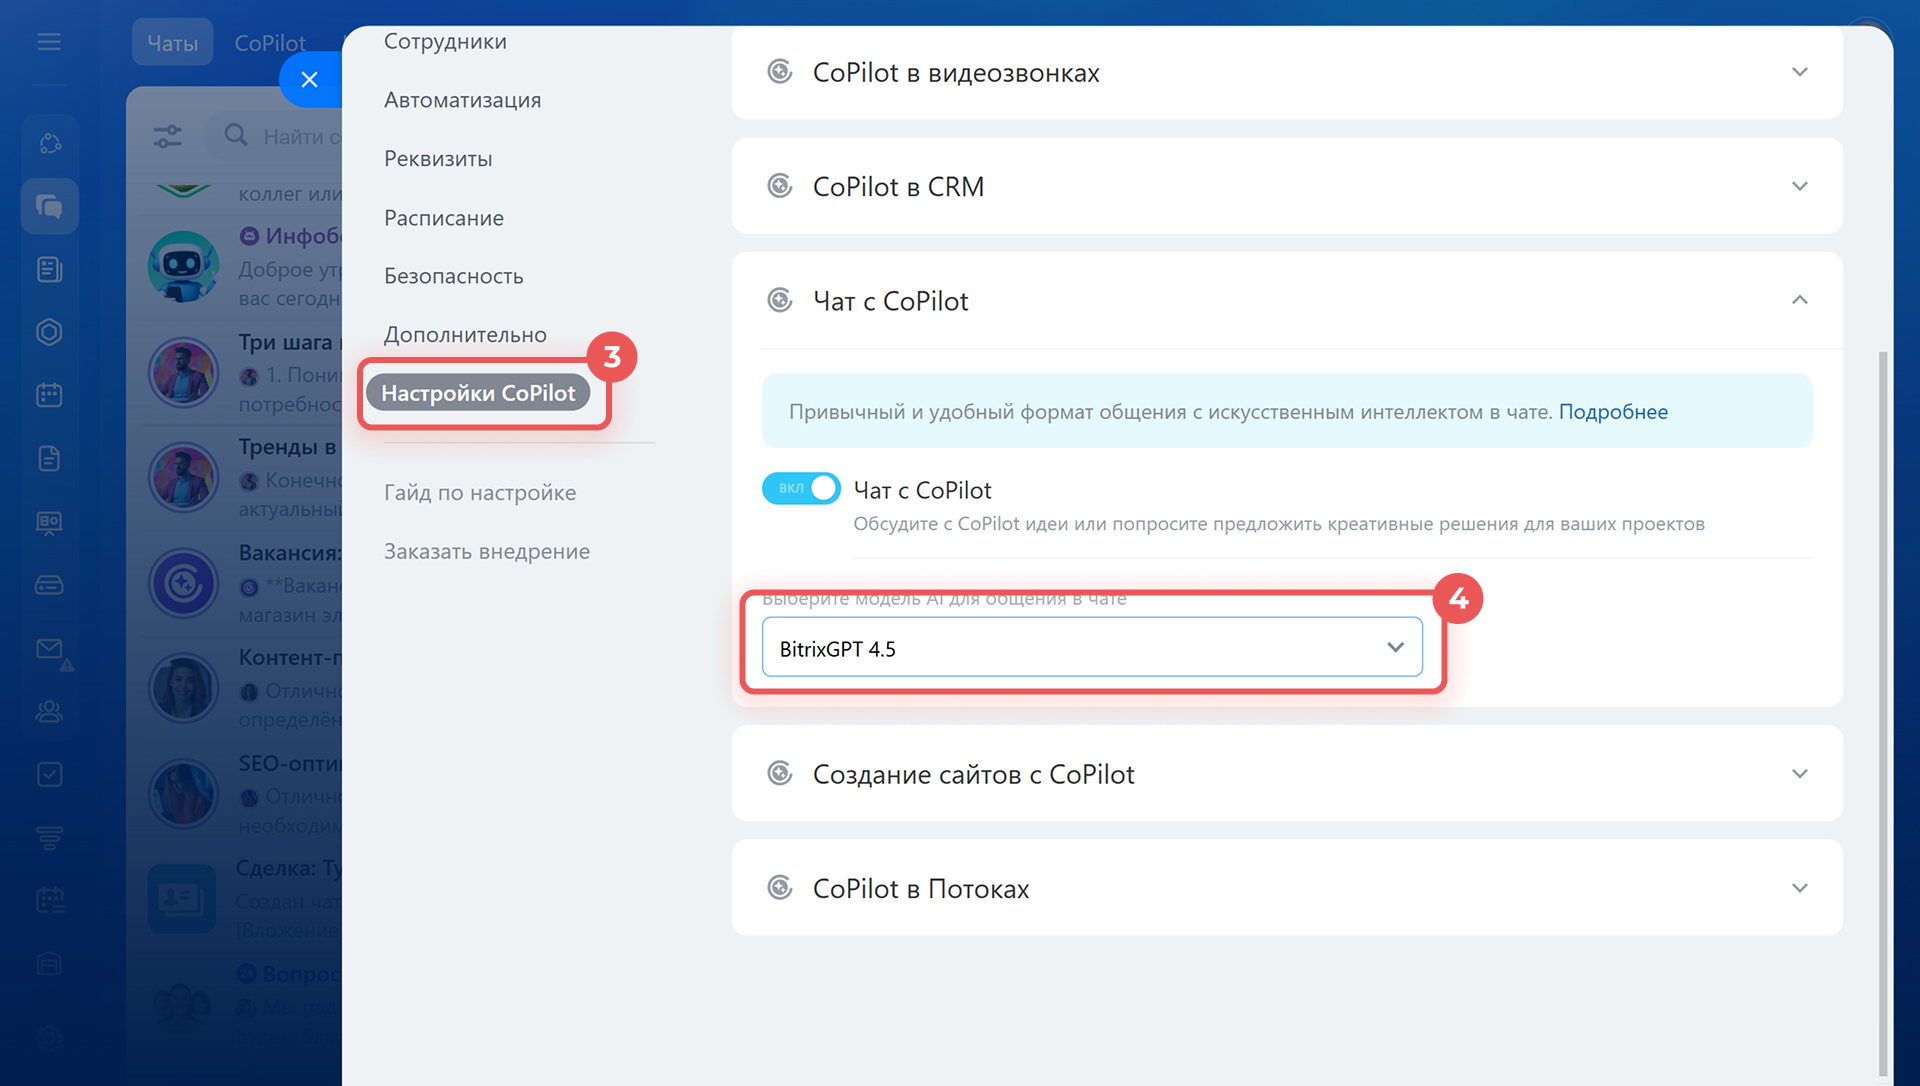Open the tasks checkmark sidebar icon
Screen dimensions: 1920x1086
[49, 774]
